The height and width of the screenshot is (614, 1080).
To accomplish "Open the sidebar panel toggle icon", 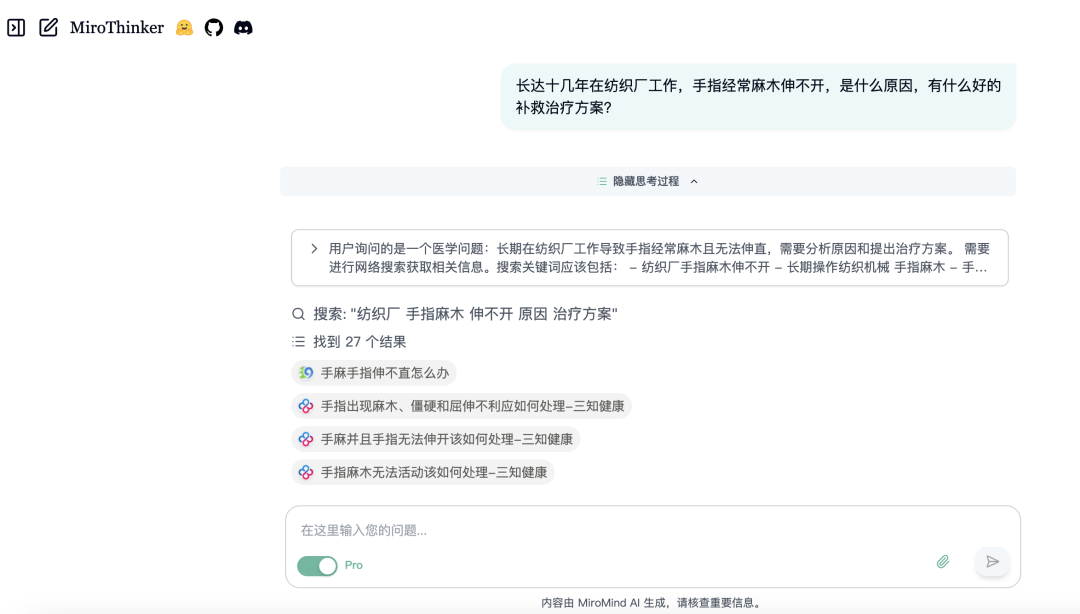I will tap(16, 28).
